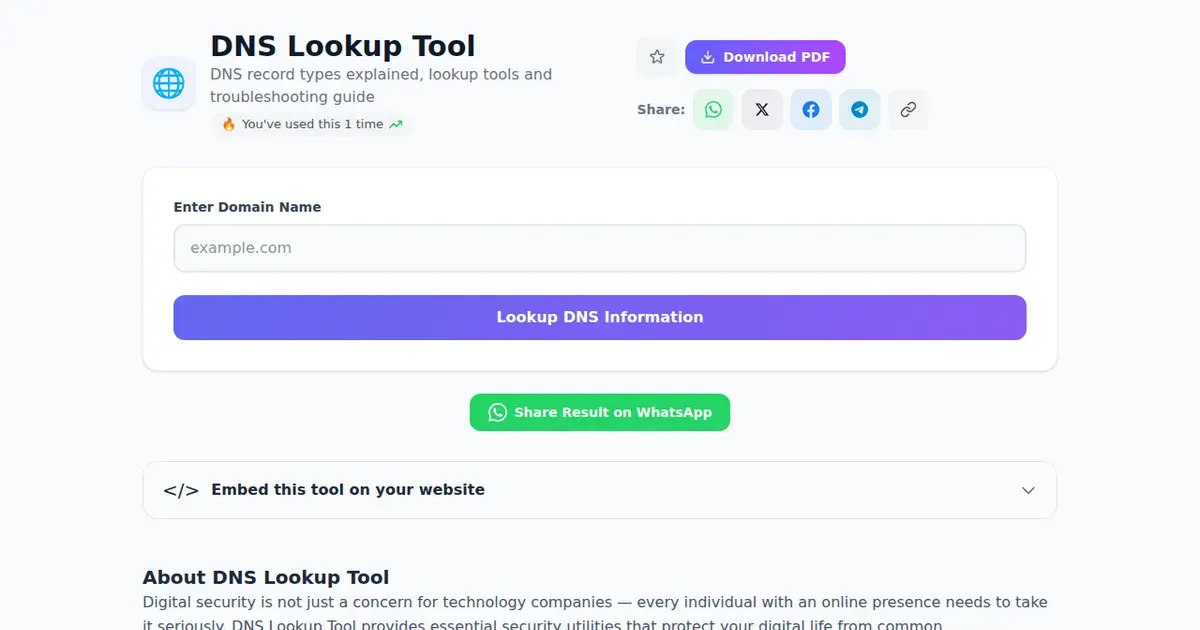Share on X (Twitter)
The width and height of the screenshot is (1200, 630).
[762, 110]
